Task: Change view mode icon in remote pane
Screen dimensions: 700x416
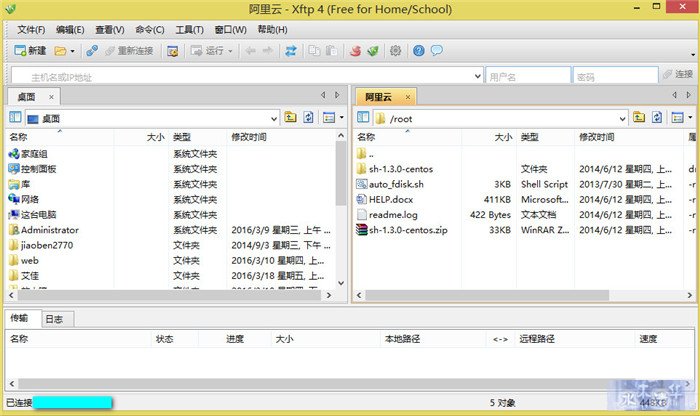Action: coord(677,118)
